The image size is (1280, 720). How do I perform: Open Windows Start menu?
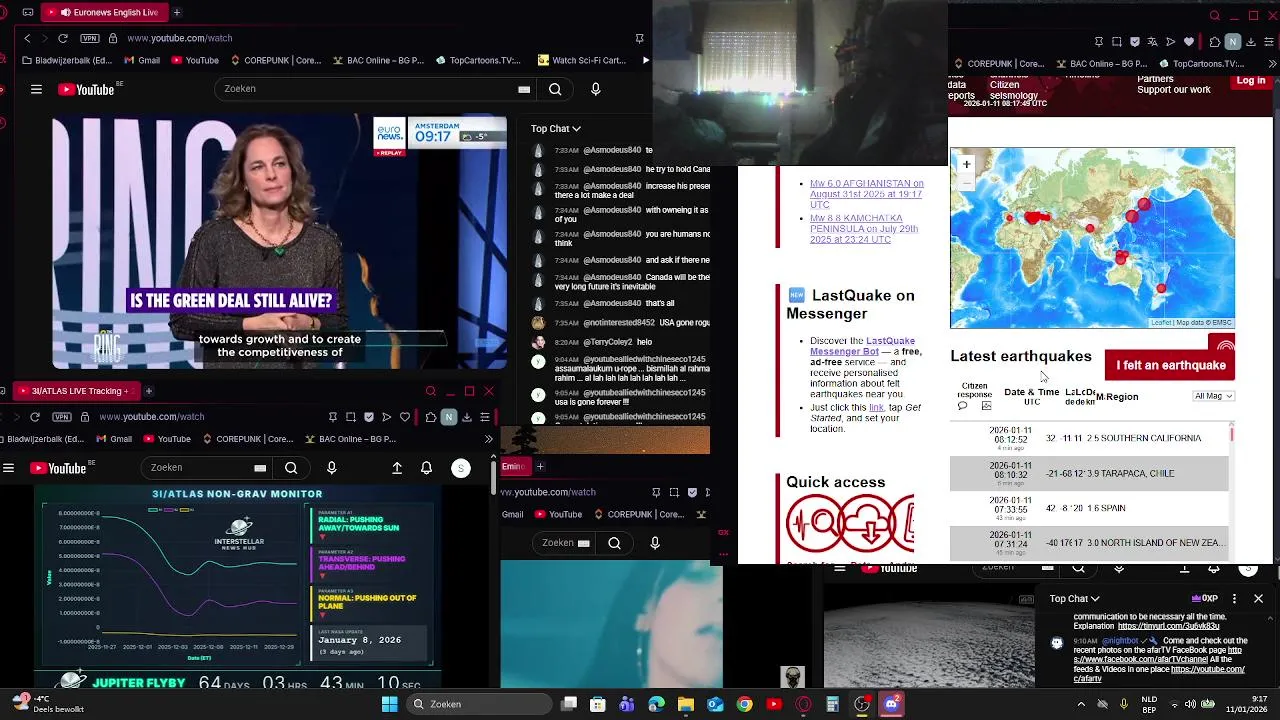pos(389,704)
